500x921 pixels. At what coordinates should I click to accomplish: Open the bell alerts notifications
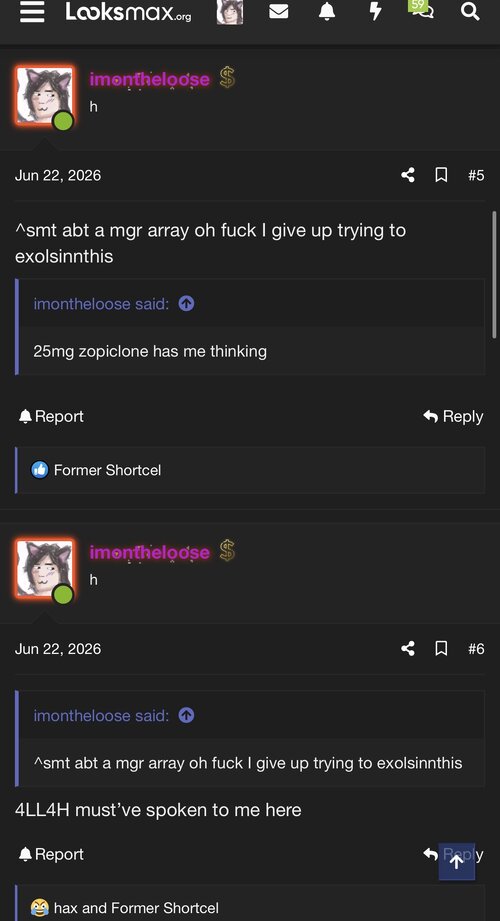pyautogui.click(x=327, y=11)
